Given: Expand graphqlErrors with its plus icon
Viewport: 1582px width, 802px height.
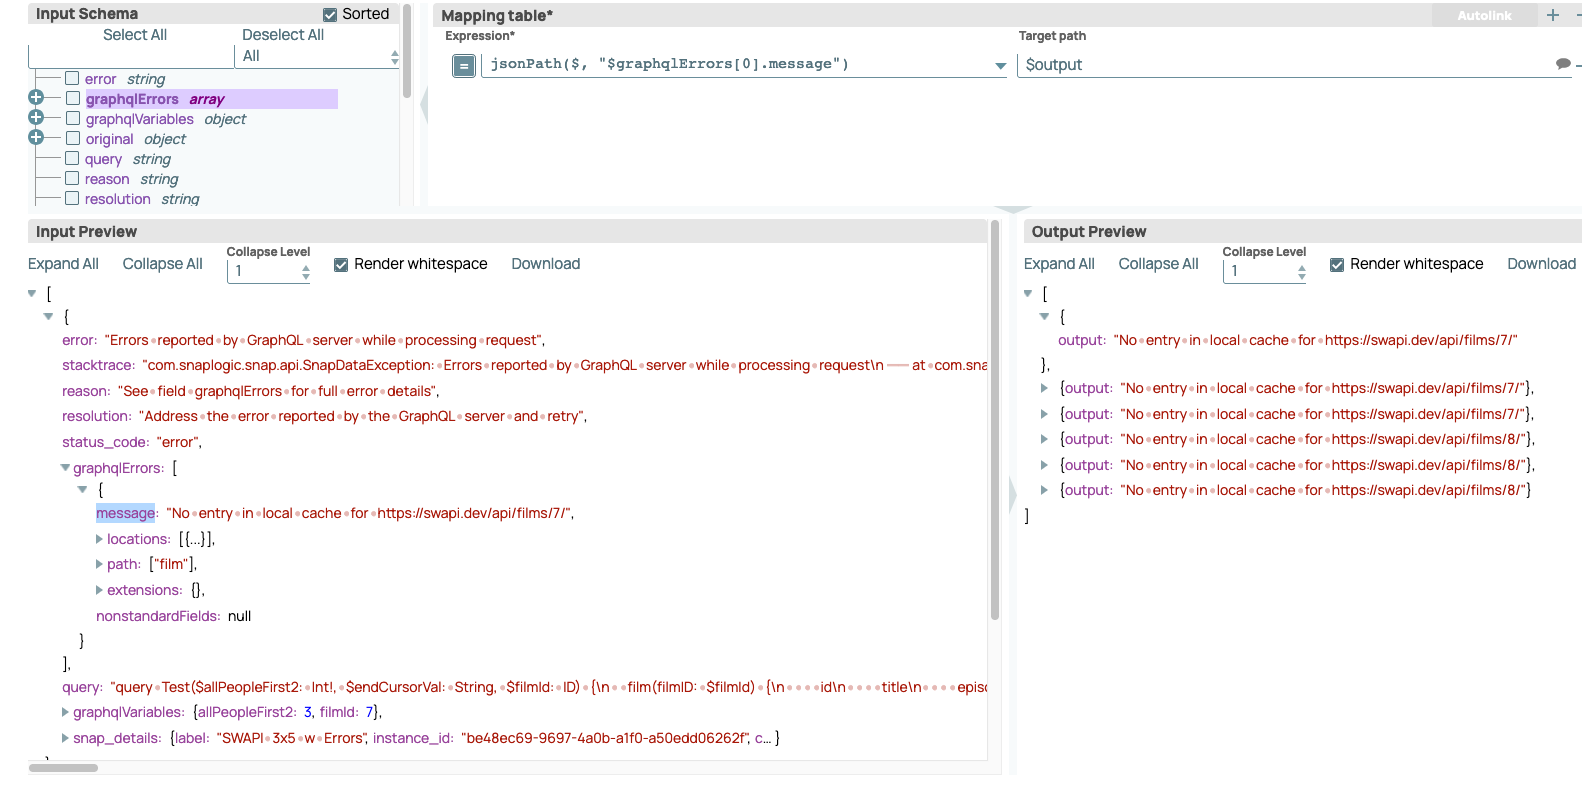Looking at the screenshot, I should point(36,98).
